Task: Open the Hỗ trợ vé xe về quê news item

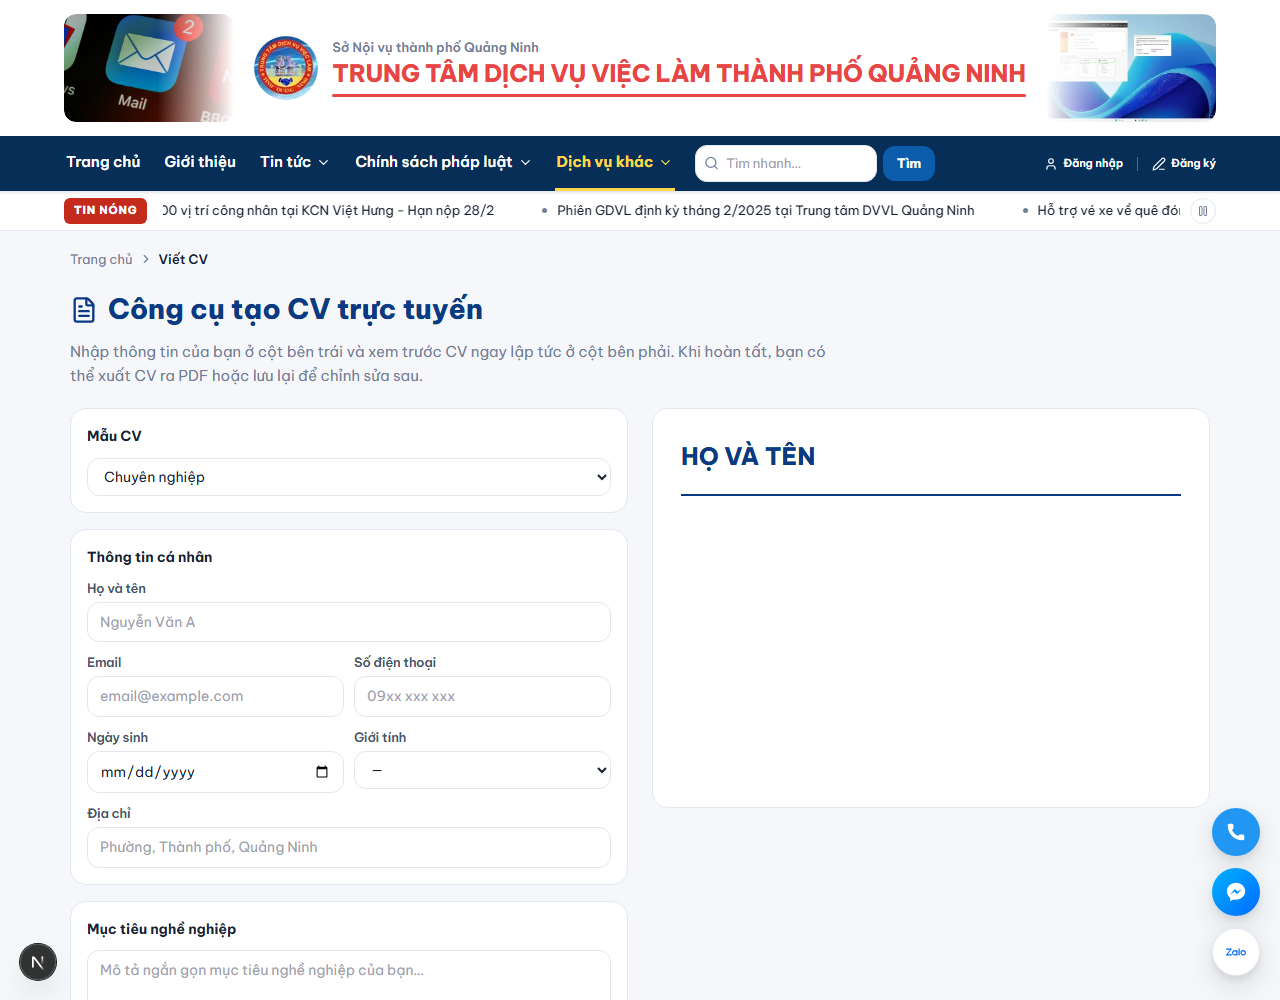Action: click(1108, 210)
